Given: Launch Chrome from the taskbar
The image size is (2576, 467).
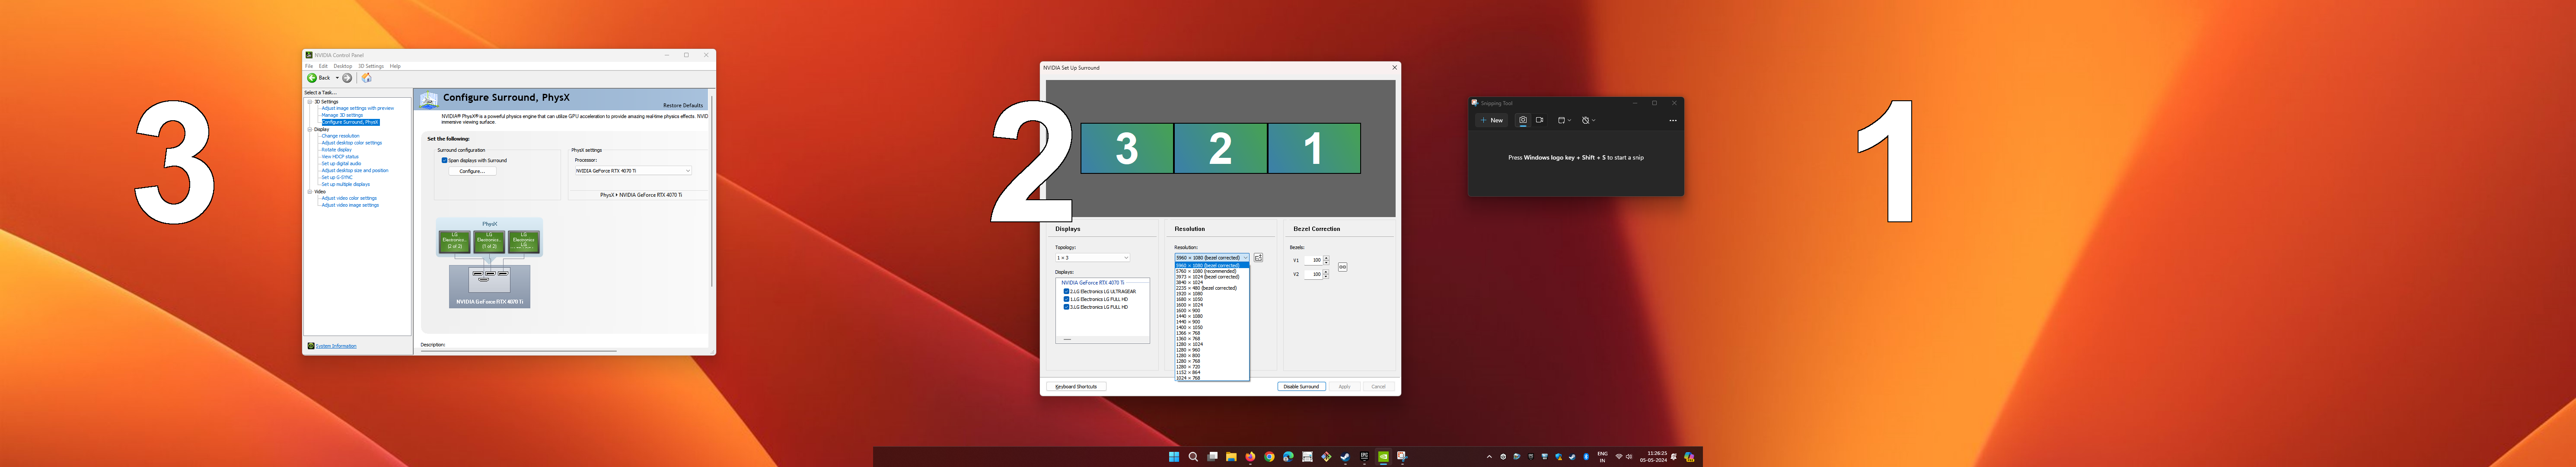Looking at the screenshot, I should tap(1269, 457).
